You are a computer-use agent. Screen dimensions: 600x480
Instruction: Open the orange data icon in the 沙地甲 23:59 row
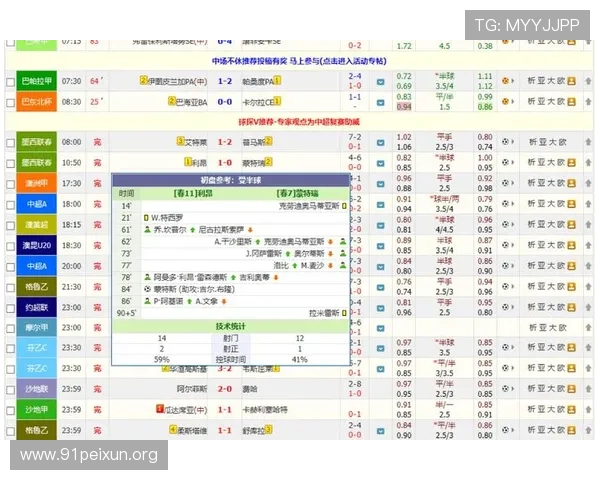point(571,409)
